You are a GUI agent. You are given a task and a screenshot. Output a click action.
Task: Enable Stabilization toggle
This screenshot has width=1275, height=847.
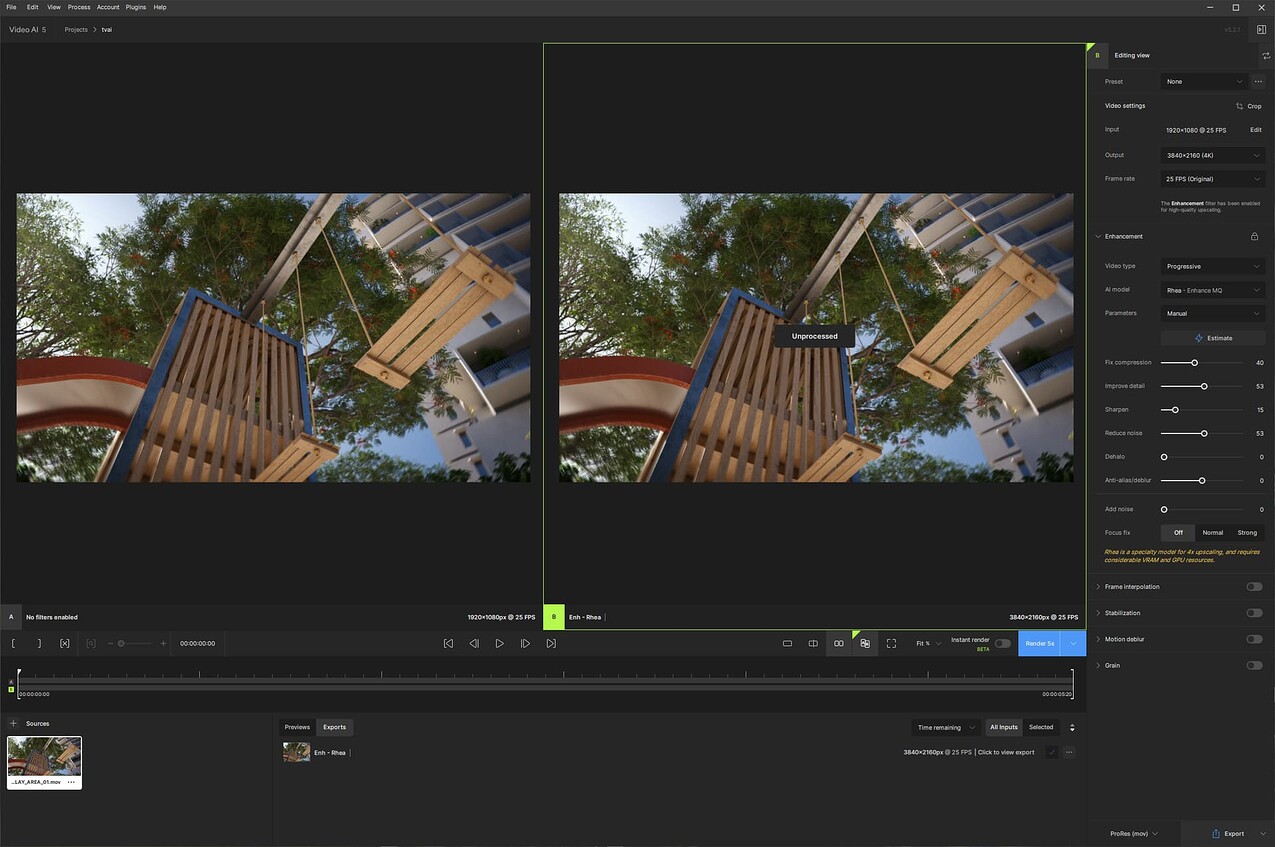point(1254,613)
